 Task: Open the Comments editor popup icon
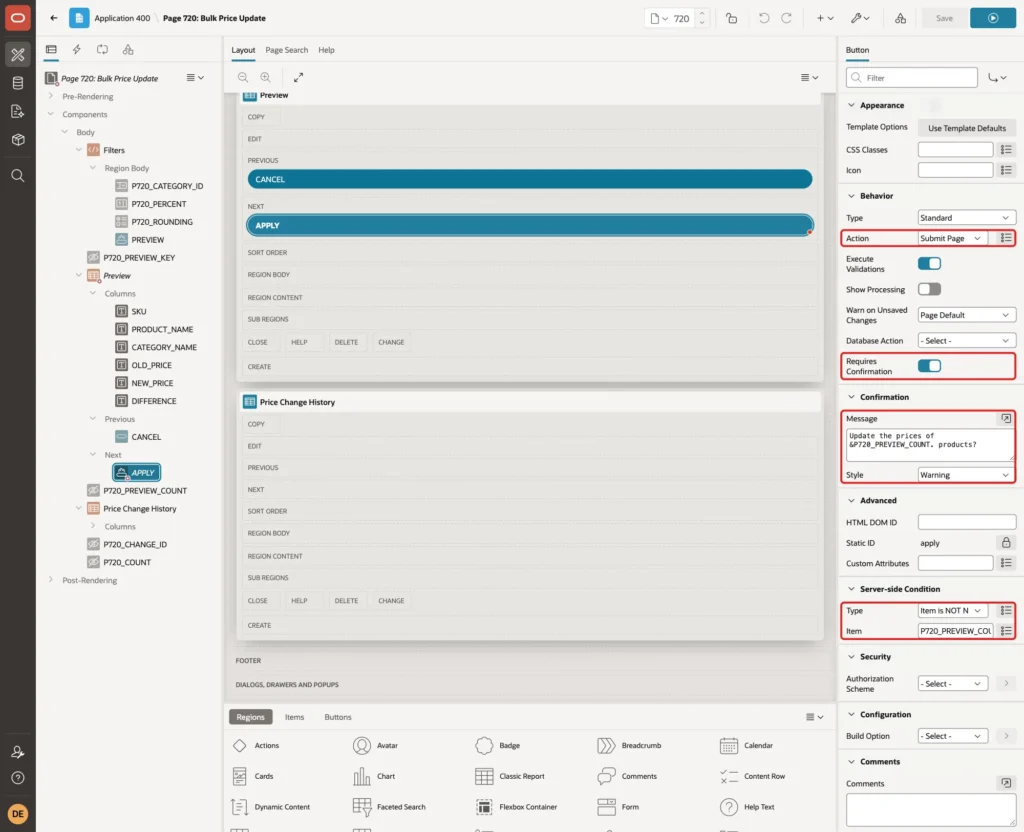coord(1006,782)
